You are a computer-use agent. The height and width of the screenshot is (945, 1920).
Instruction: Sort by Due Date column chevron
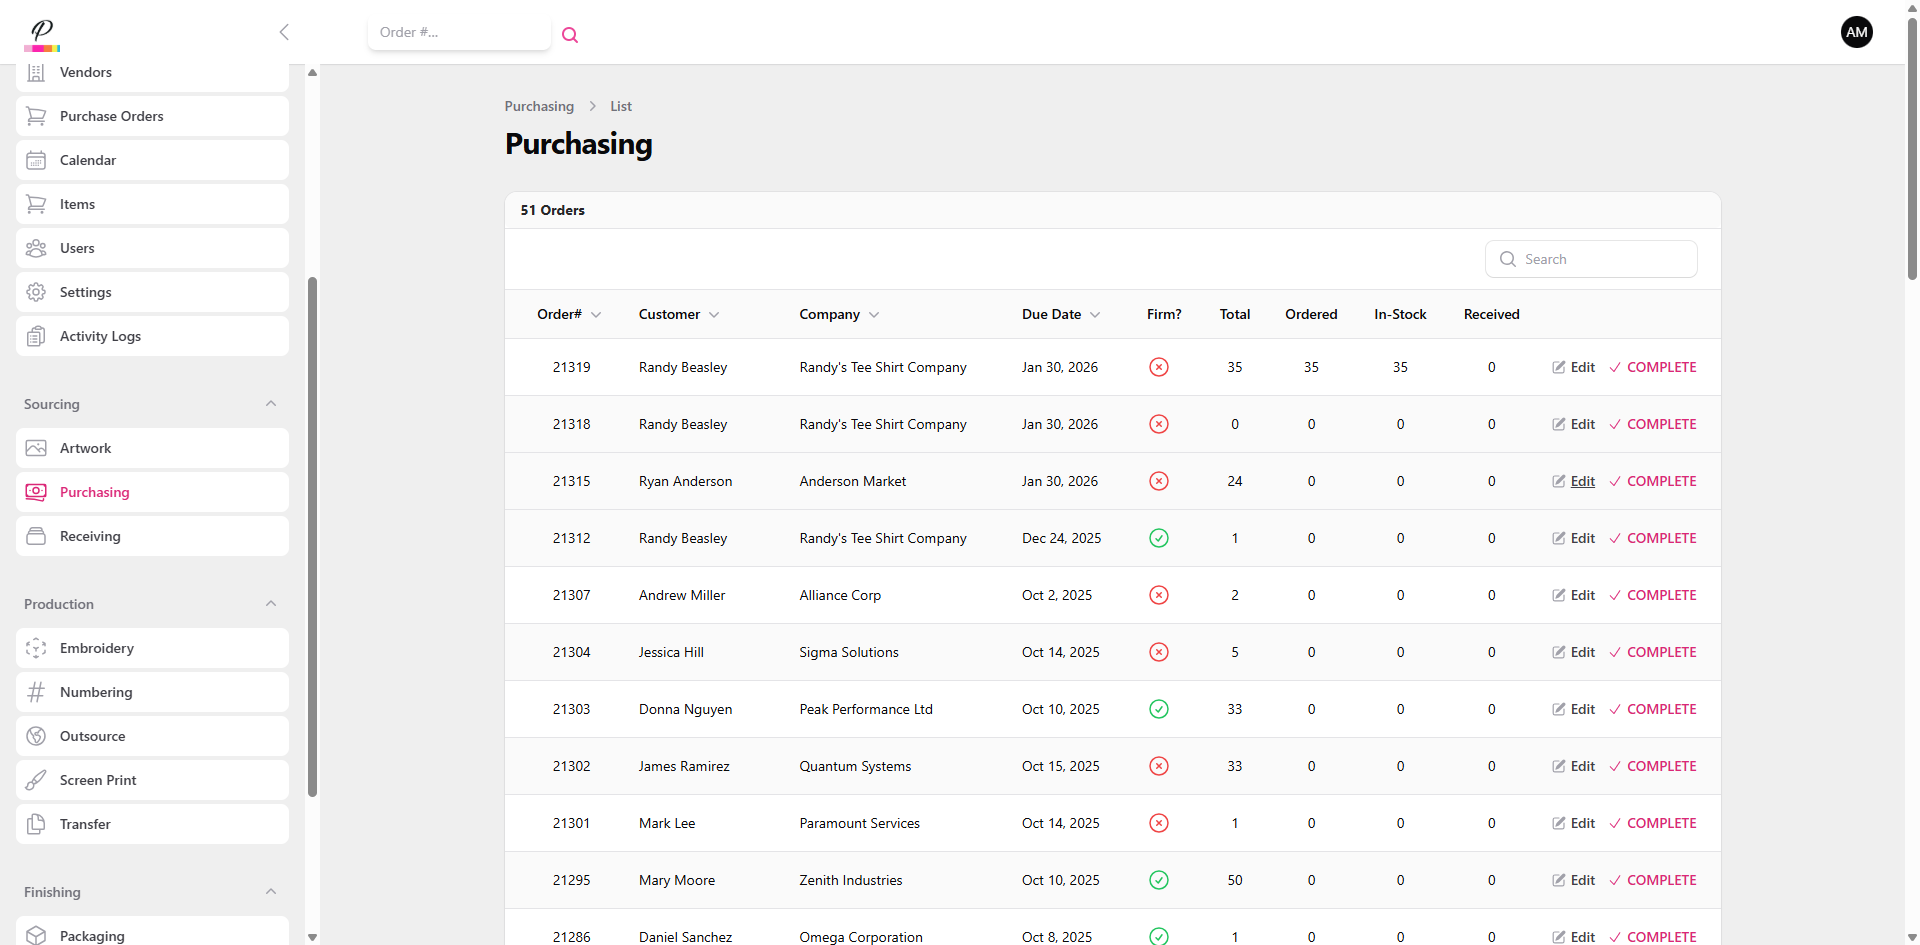(x=1095, y=315)
